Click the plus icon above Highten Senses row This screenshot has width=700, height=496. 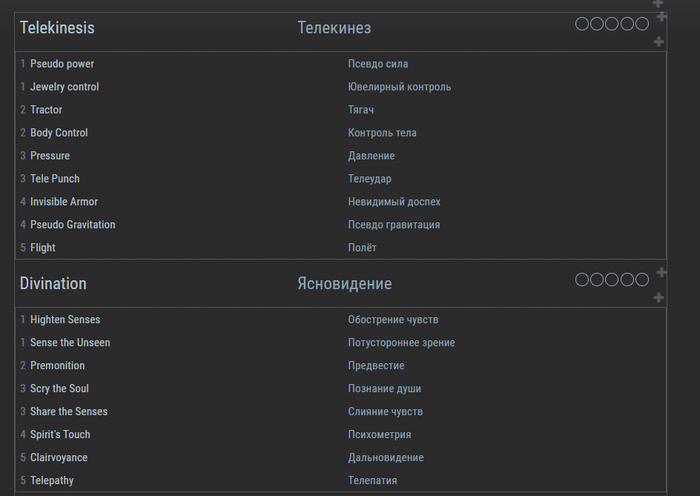coord(658,298)
